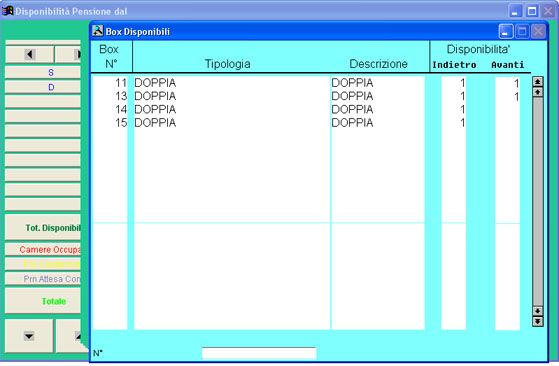Click Tipologia DOPPIA in box 14 row
The width and height of the screenshot is (559, 366).
(x=155, y=109)
